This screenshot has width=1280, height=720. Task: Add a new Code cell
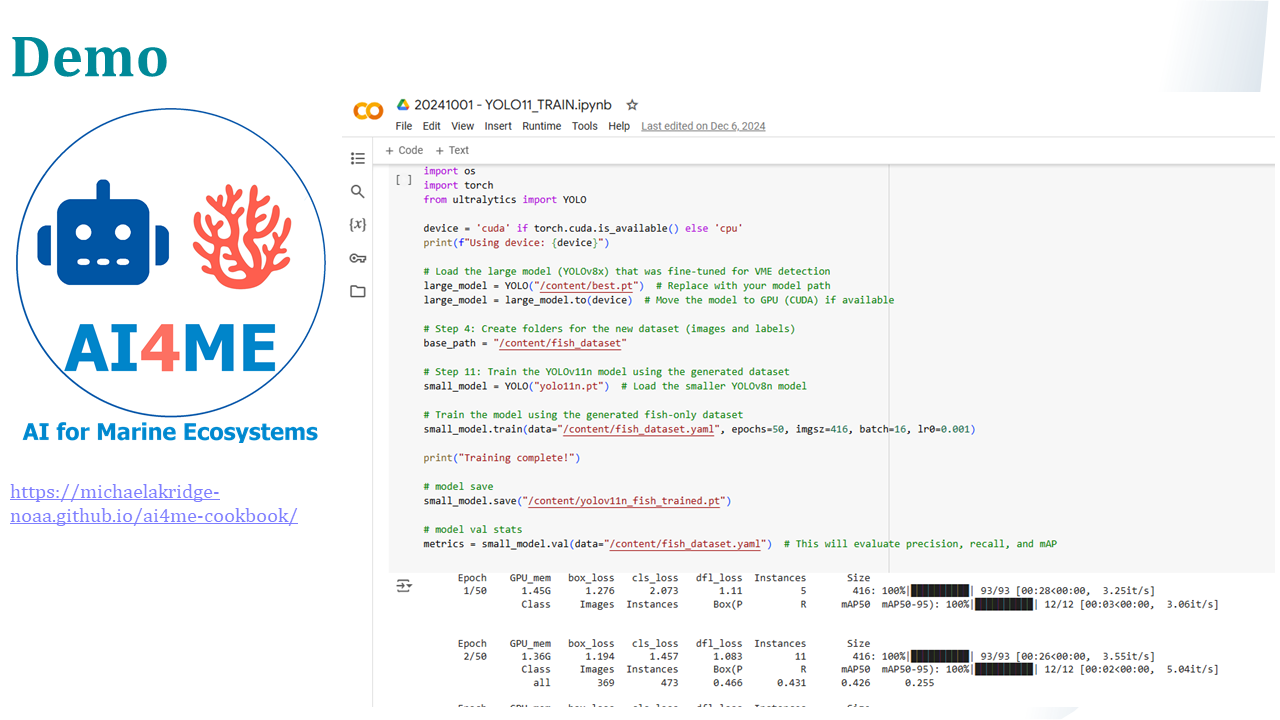(x=404, y=150)
